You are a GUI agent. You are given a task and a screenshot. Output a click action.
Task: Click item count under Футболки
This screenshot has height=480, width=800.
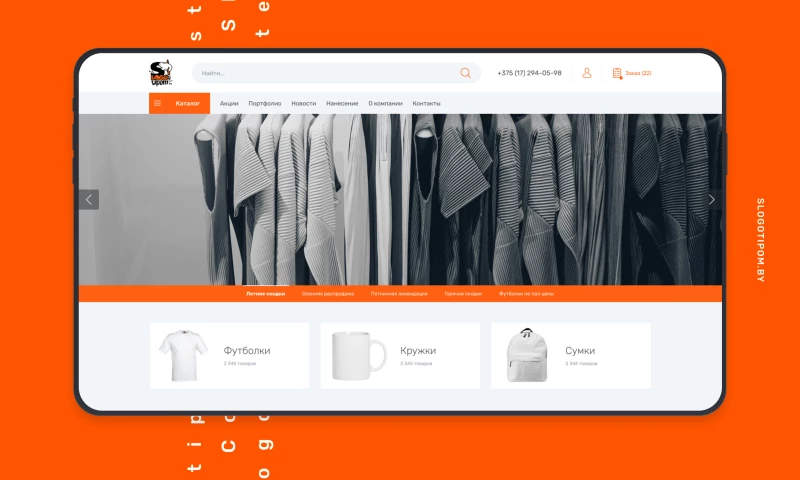tap(240, 364)
